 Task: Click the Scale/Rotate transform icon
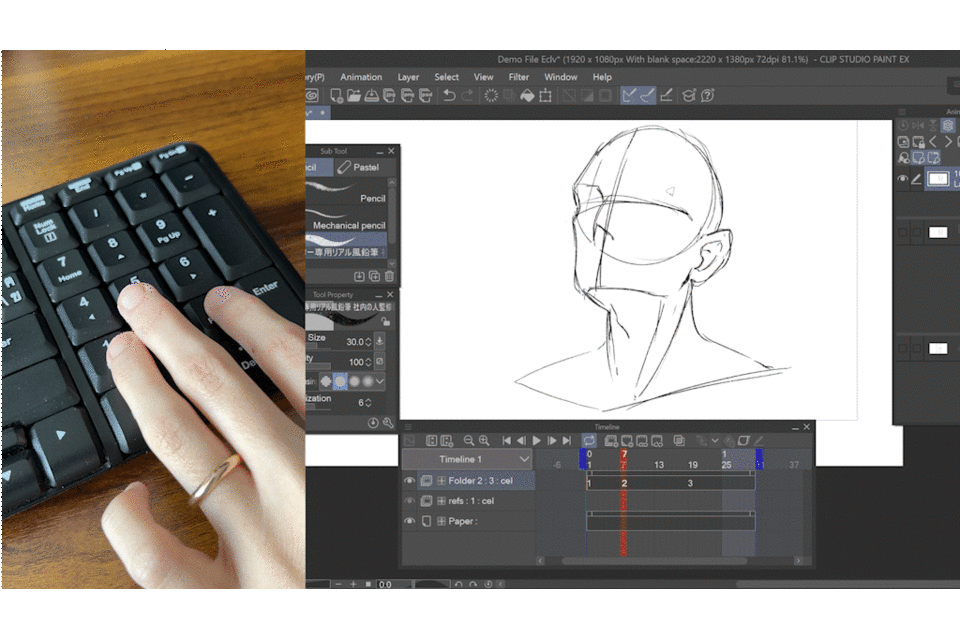(x=545, y=95)
